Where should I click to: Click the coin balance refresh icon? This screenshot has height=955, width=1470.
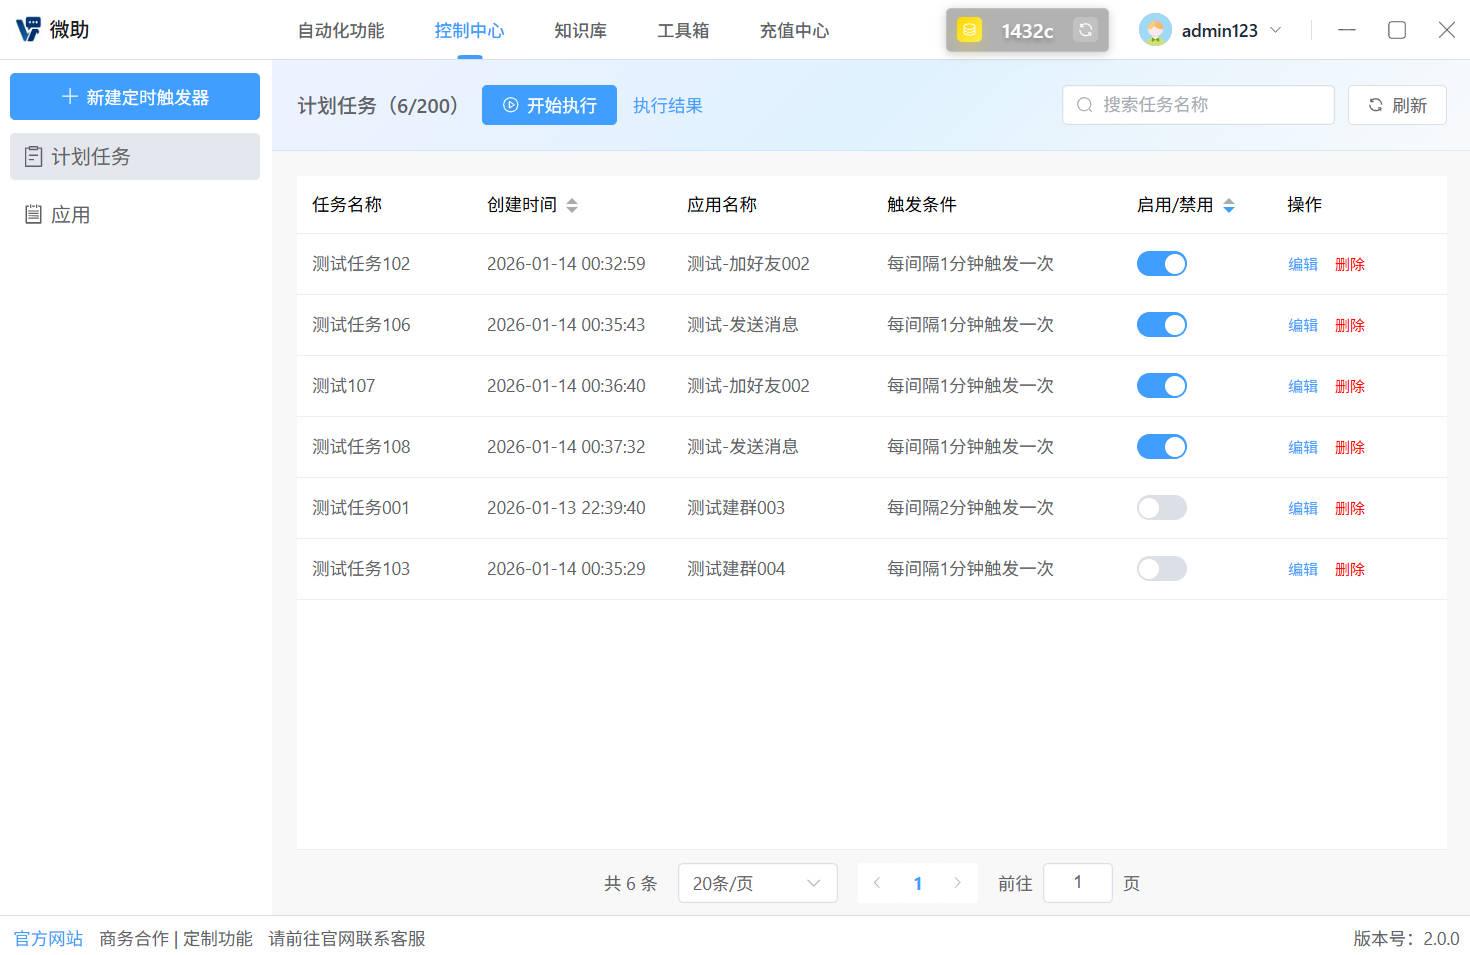pyautogui.click(x=1085, y=30)
